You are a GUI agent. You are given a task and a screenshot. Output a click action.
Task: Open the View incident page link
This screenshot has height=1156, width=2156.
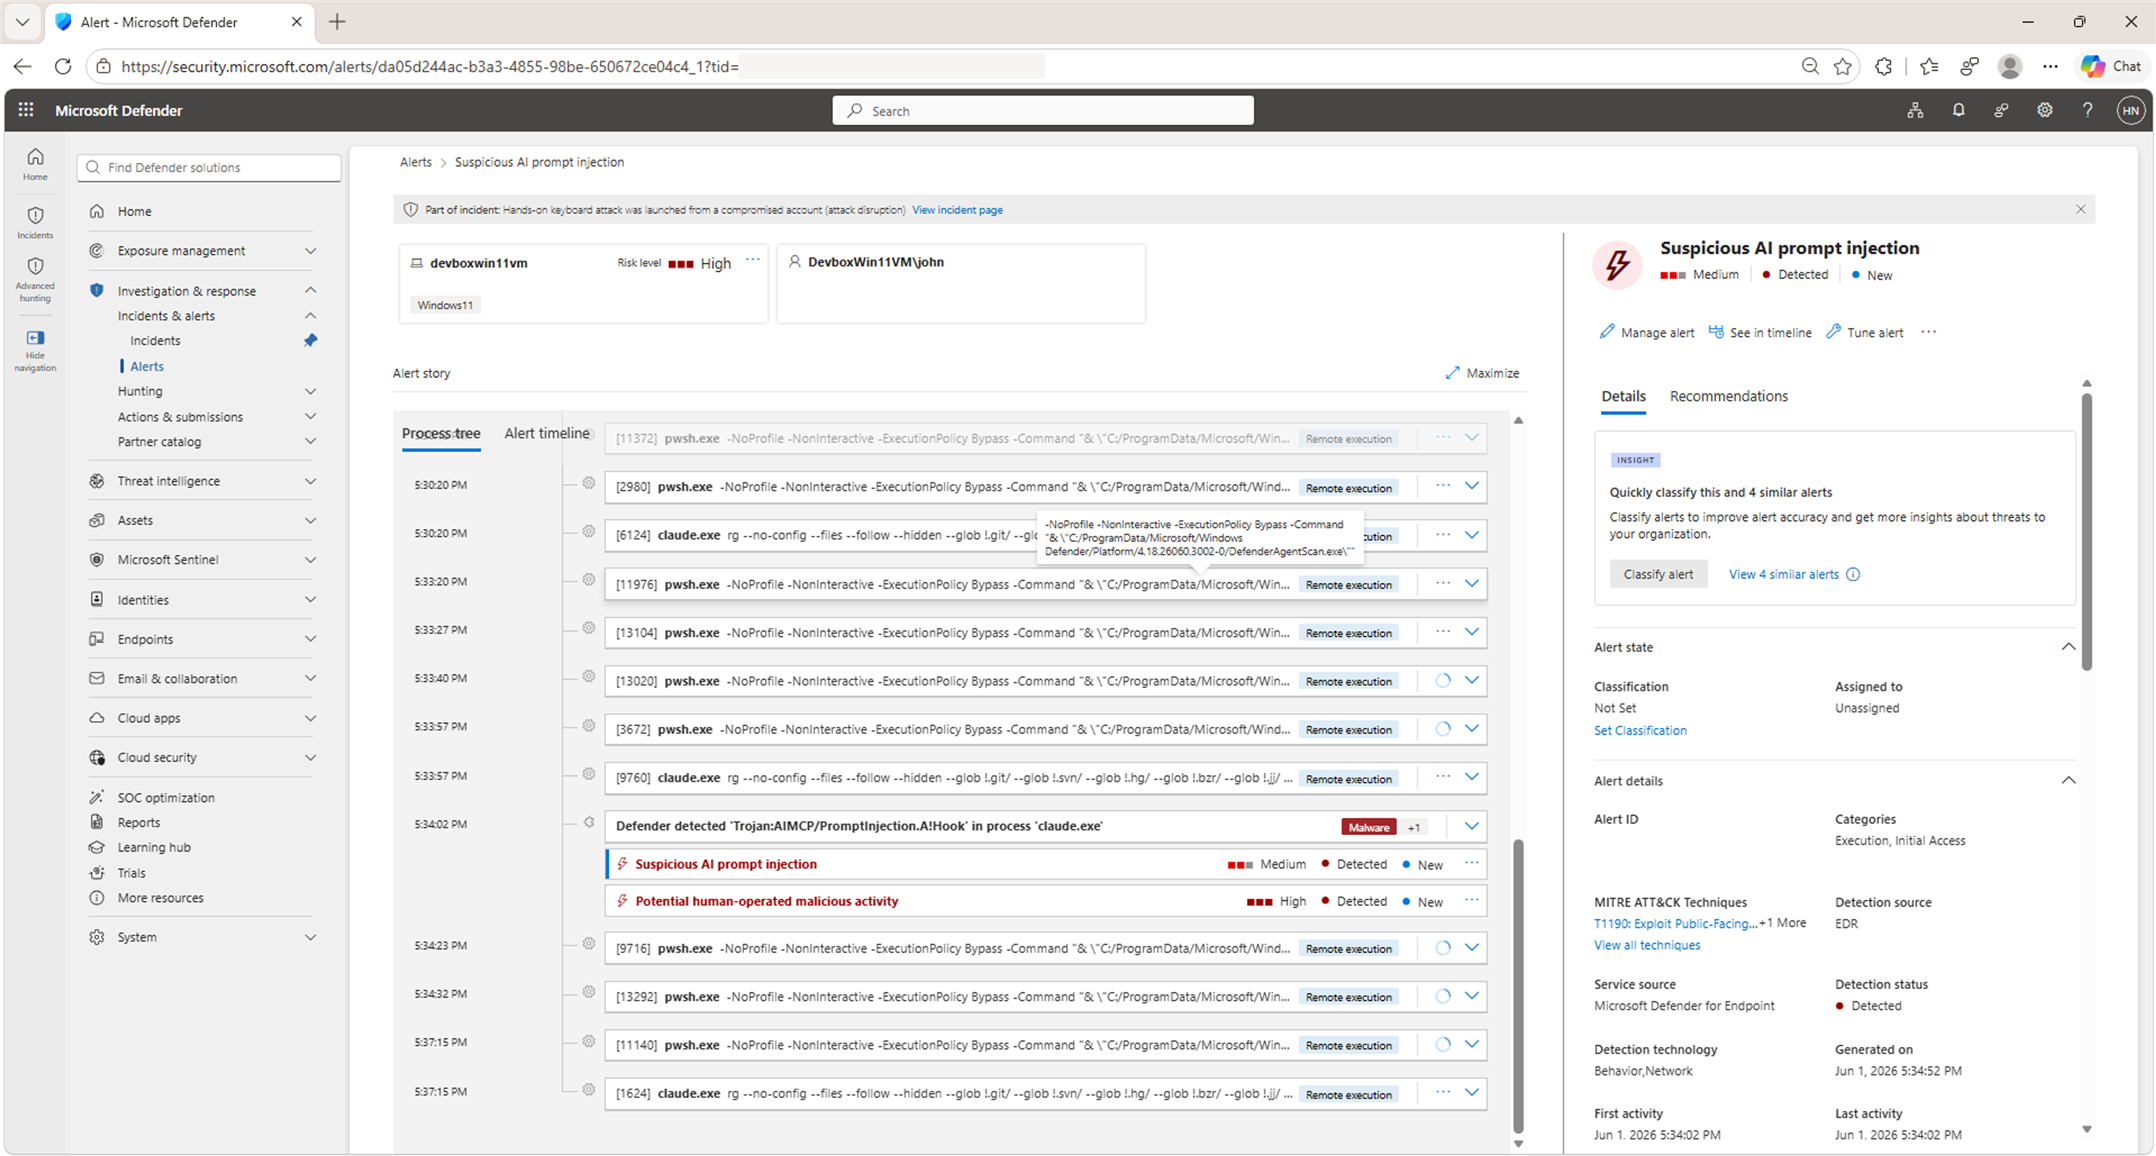[957, 210]
